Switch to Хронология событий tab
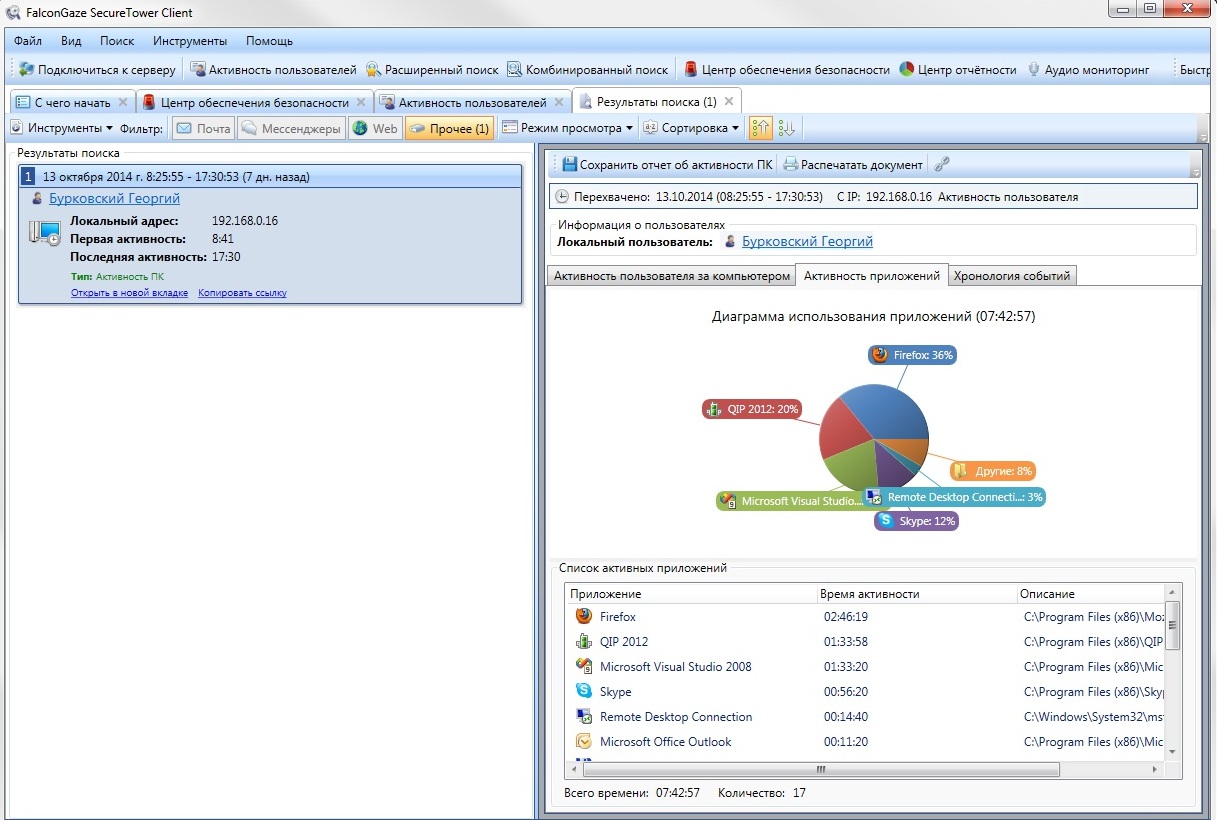Image resolution: width=1217 pixels, height=820 pixels. 1011,276
